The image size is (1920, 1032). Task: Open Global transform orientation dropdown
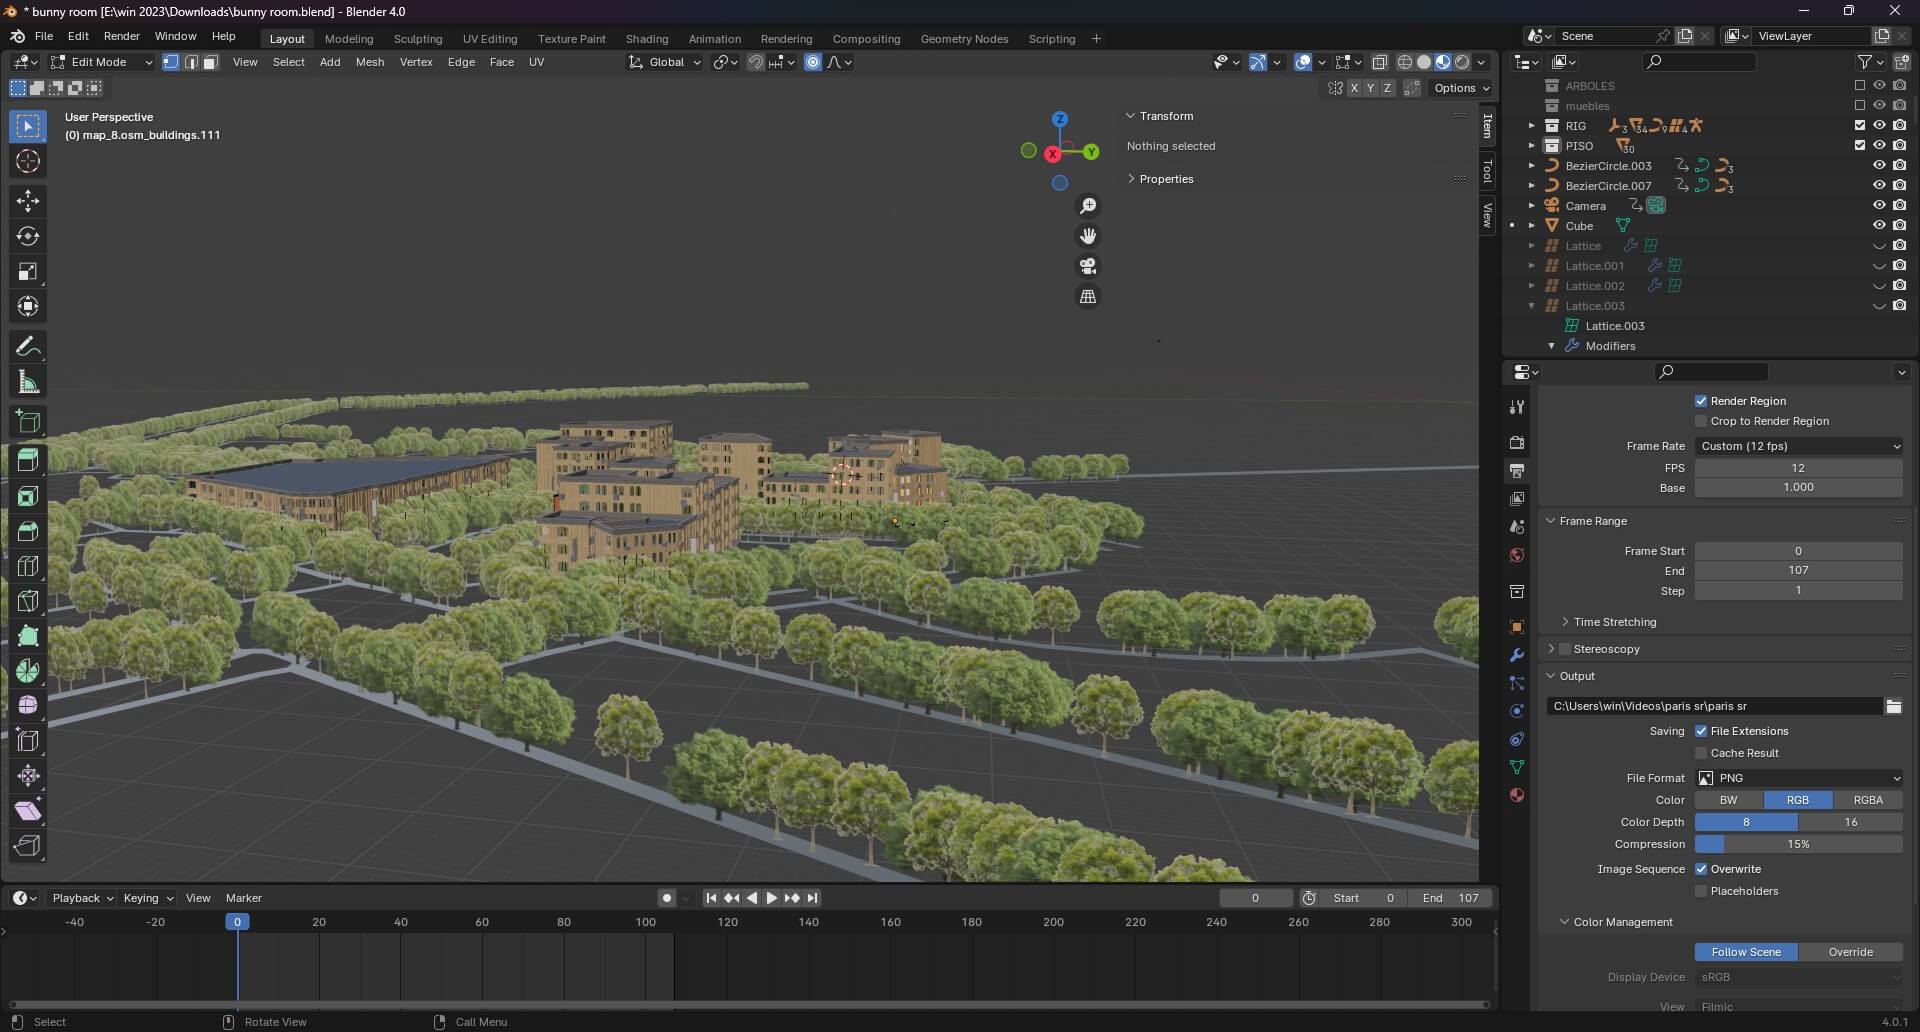click(665, 62)
